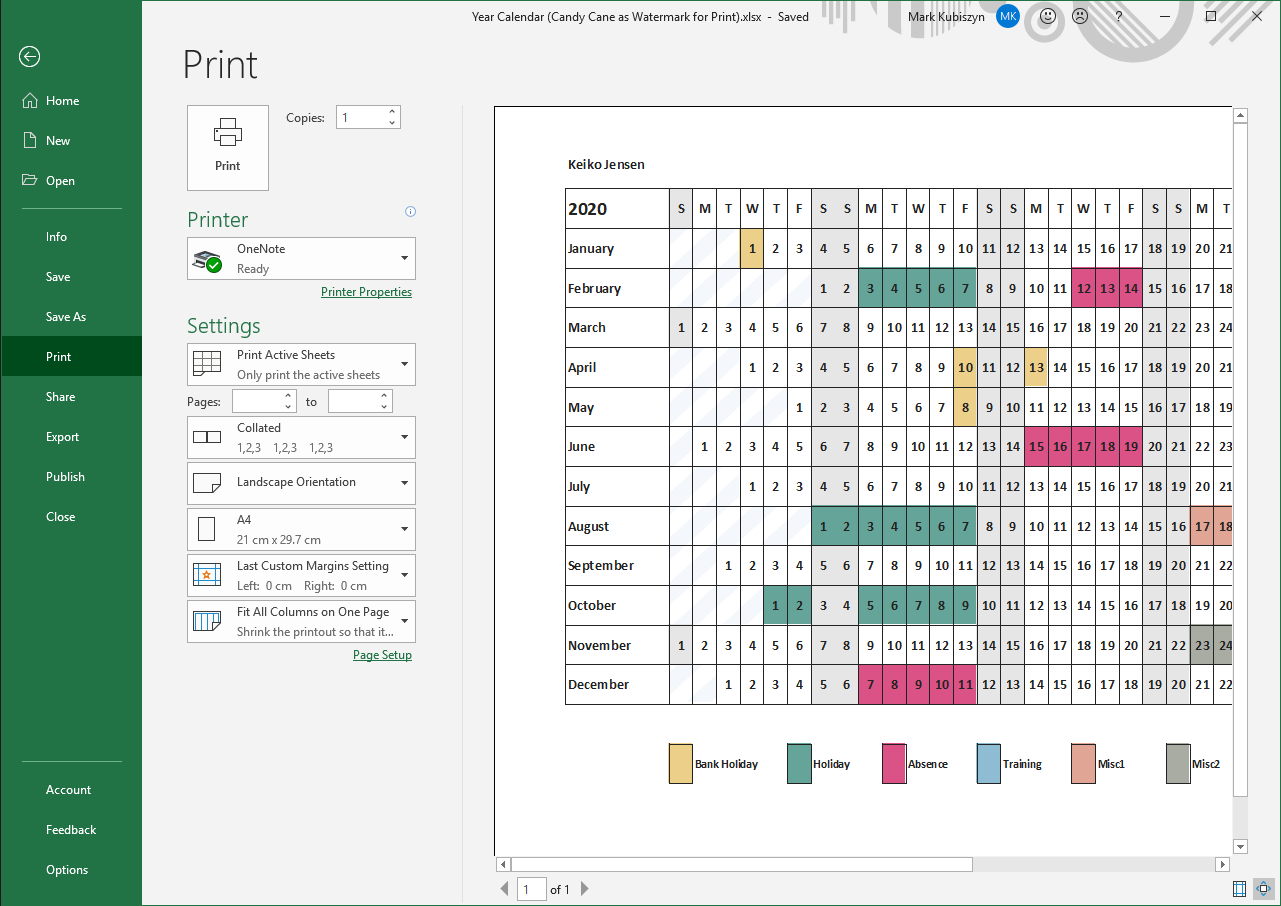1281x906 pixels.
Task: Increase the number of copies
Action: click(x=392, y=112)
